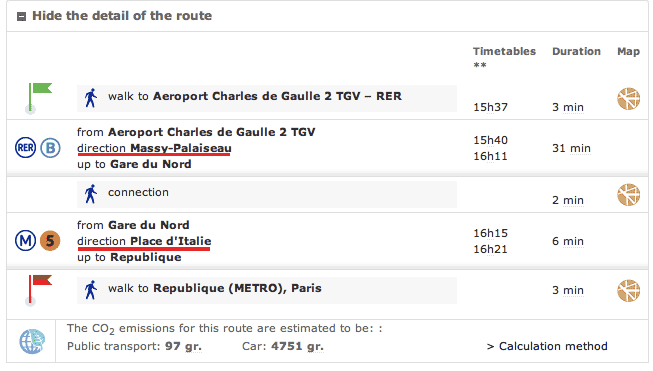This screenshot has height=371, width=653.
Task: Open the Calculation method link
Action: click(x=547, y=346)
